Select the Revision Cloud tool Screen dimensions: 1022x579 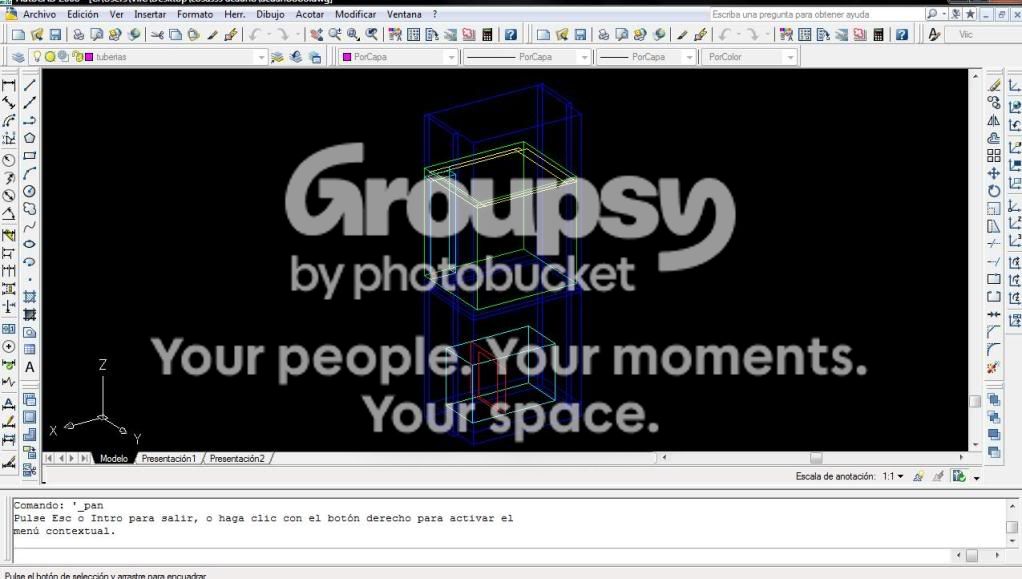pos(29,209)
